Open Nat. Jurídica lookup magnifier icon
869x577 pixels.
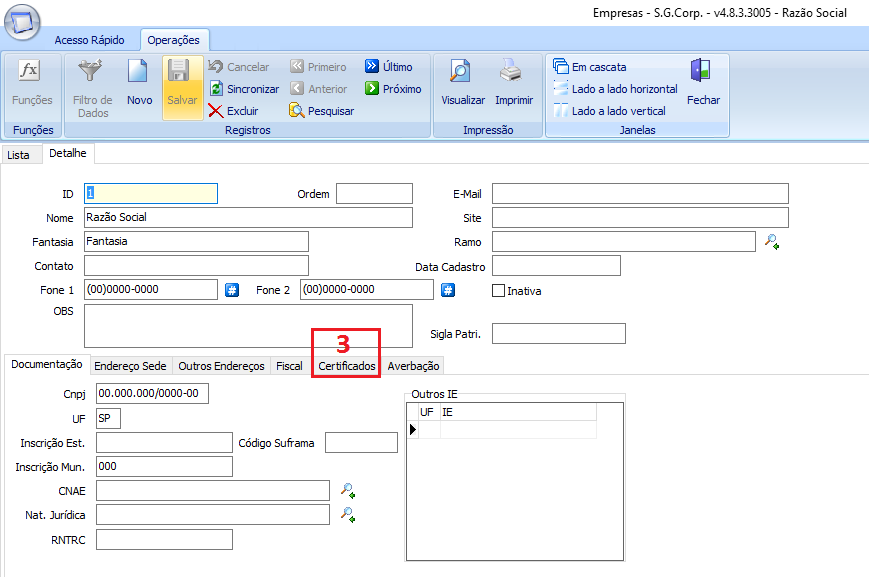pyautogui.click(x=347, y=514)
